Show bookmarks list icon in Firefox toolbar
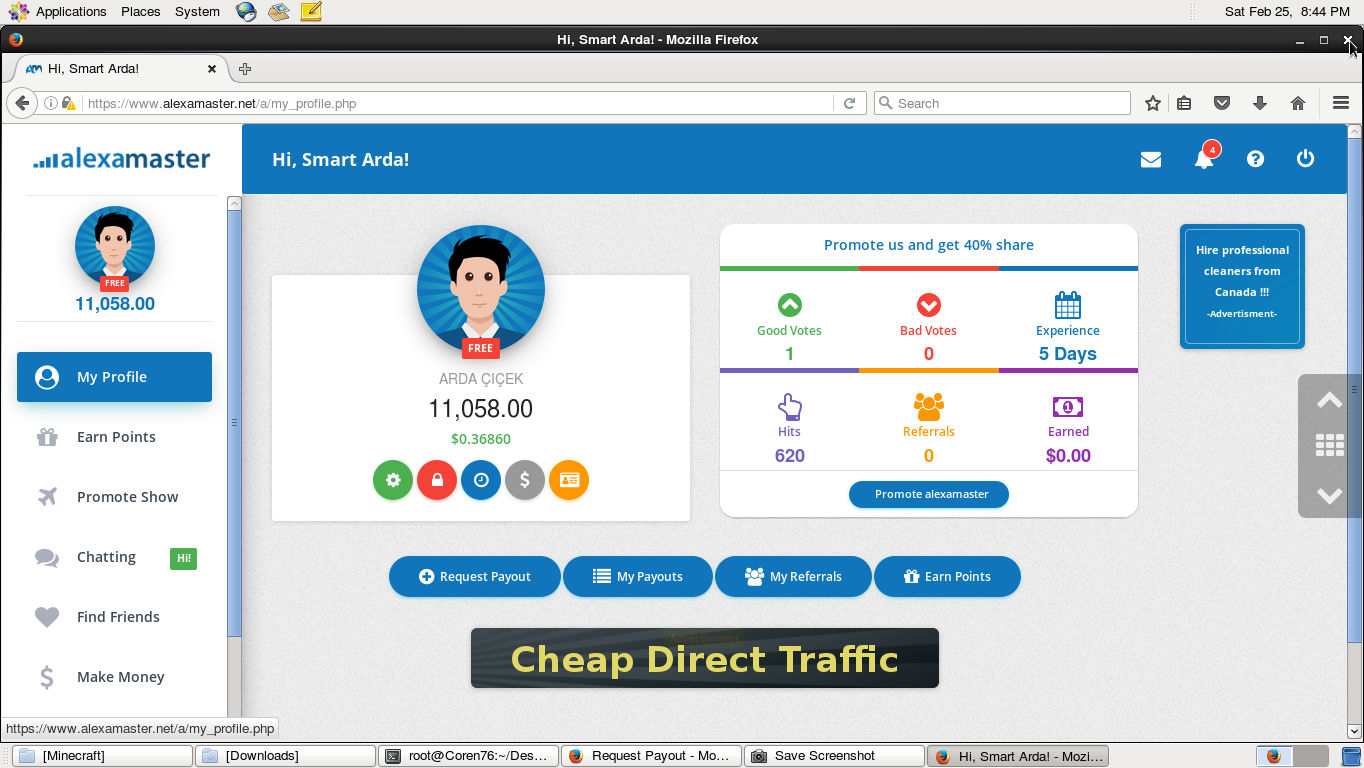The height and width of the screenshot is (768, 1364). pyautogui.click(x=1185, y=103)
